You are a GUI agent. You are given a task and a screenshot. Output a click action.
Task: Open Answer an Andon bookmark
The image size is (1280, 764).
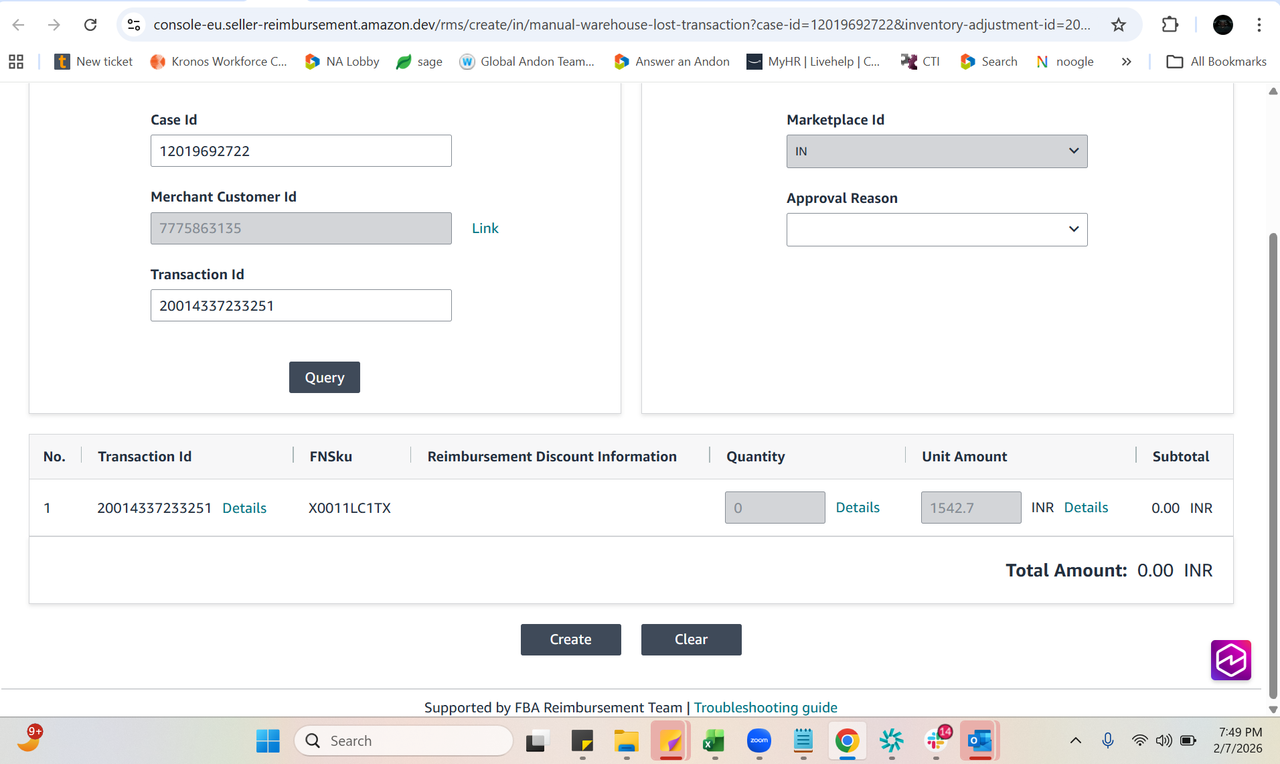[x=672, y=61]
